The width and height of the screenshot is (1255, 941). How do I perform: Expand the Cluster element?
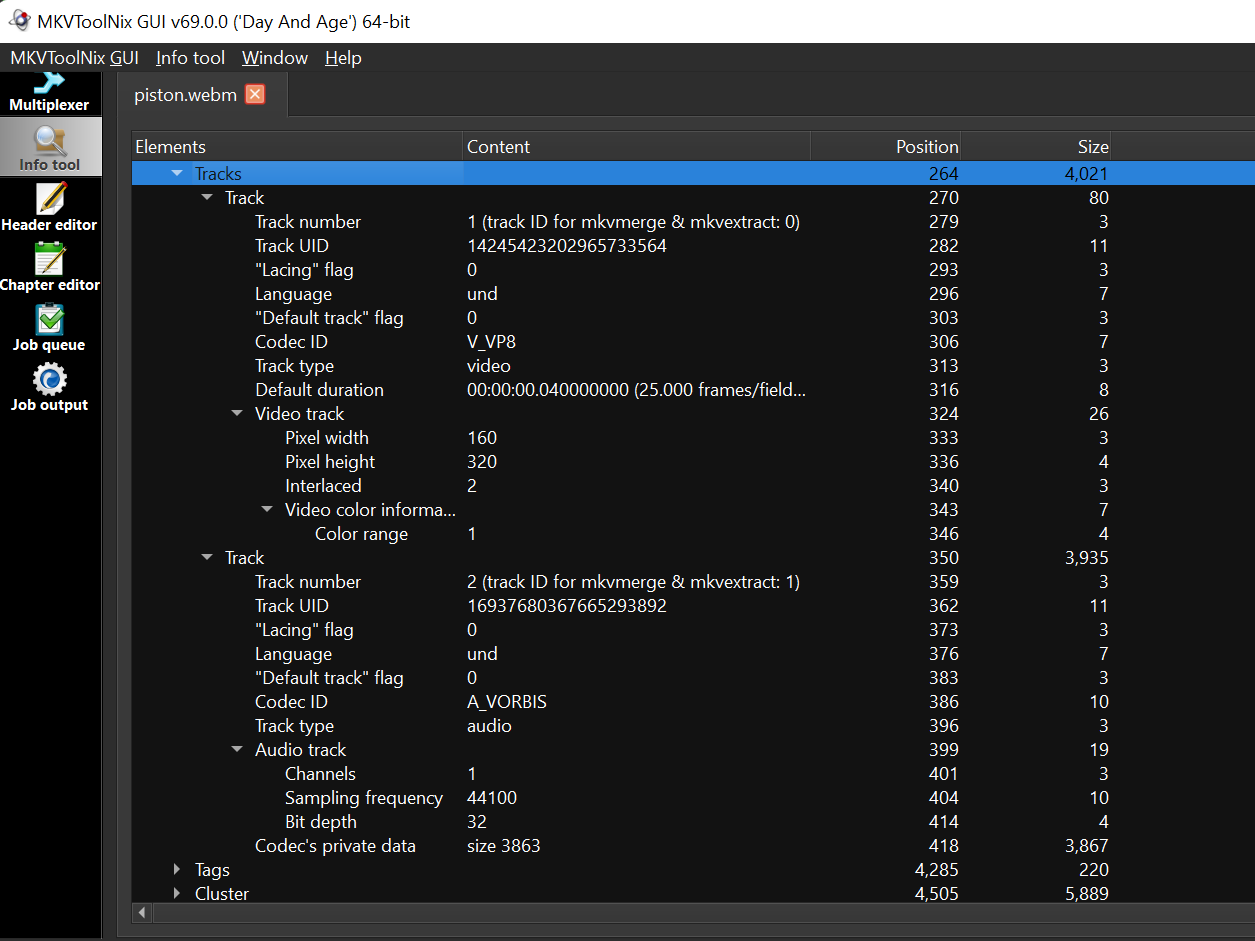pyautogui.click(x=177, y=894)
